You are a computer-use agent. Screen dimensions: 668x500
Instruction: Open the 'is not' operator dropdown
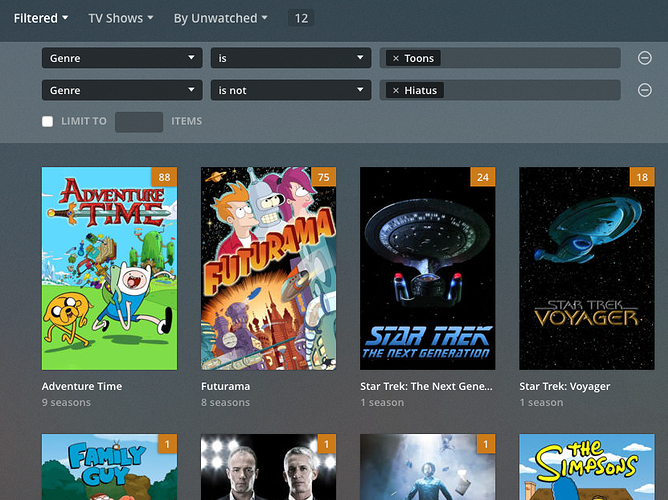tap(291, 90)
